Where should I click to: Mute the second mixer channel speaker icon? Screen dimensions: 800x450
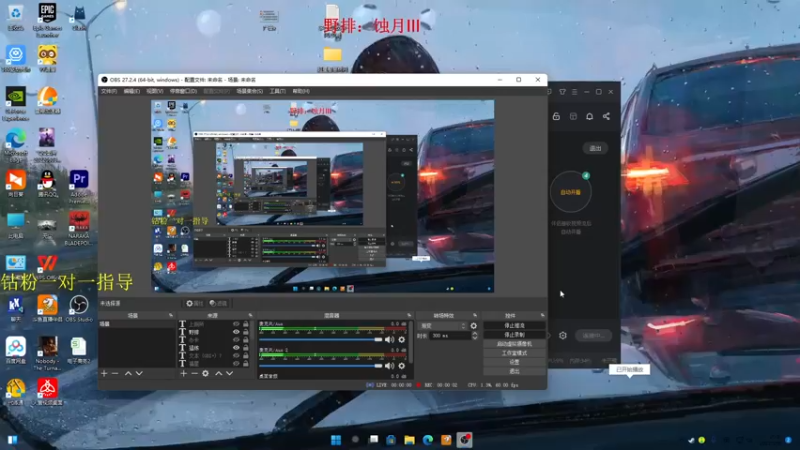[x=390, y=366]
